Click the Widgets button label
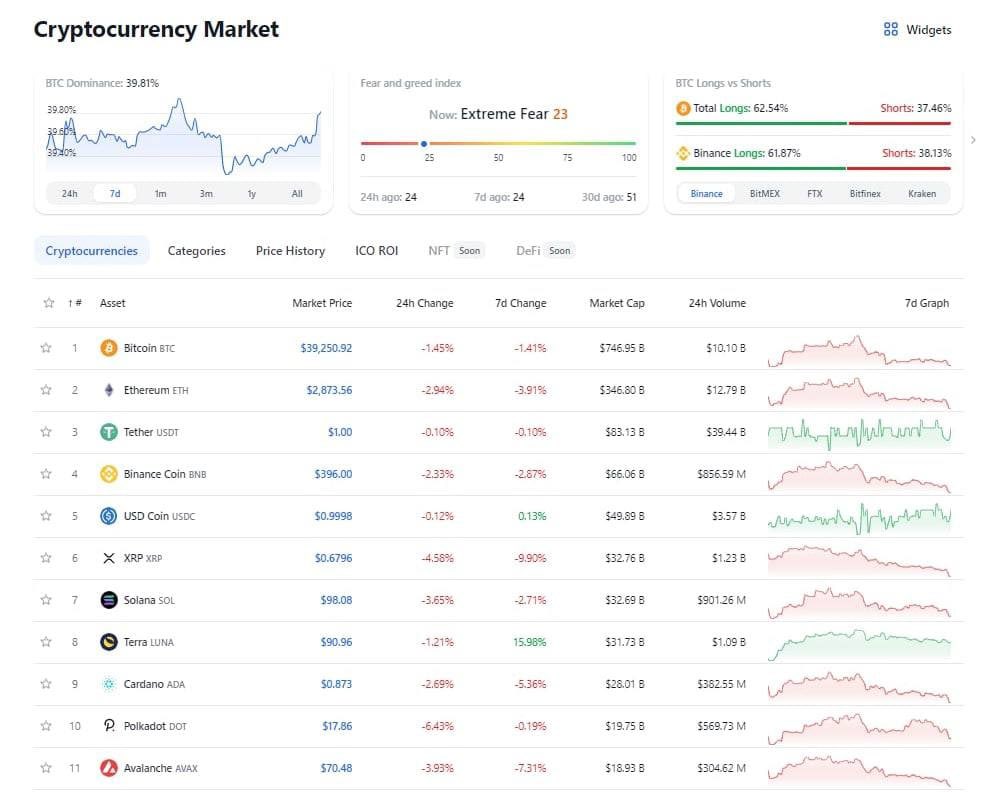 pyautogui.click(x=929, y=30)
